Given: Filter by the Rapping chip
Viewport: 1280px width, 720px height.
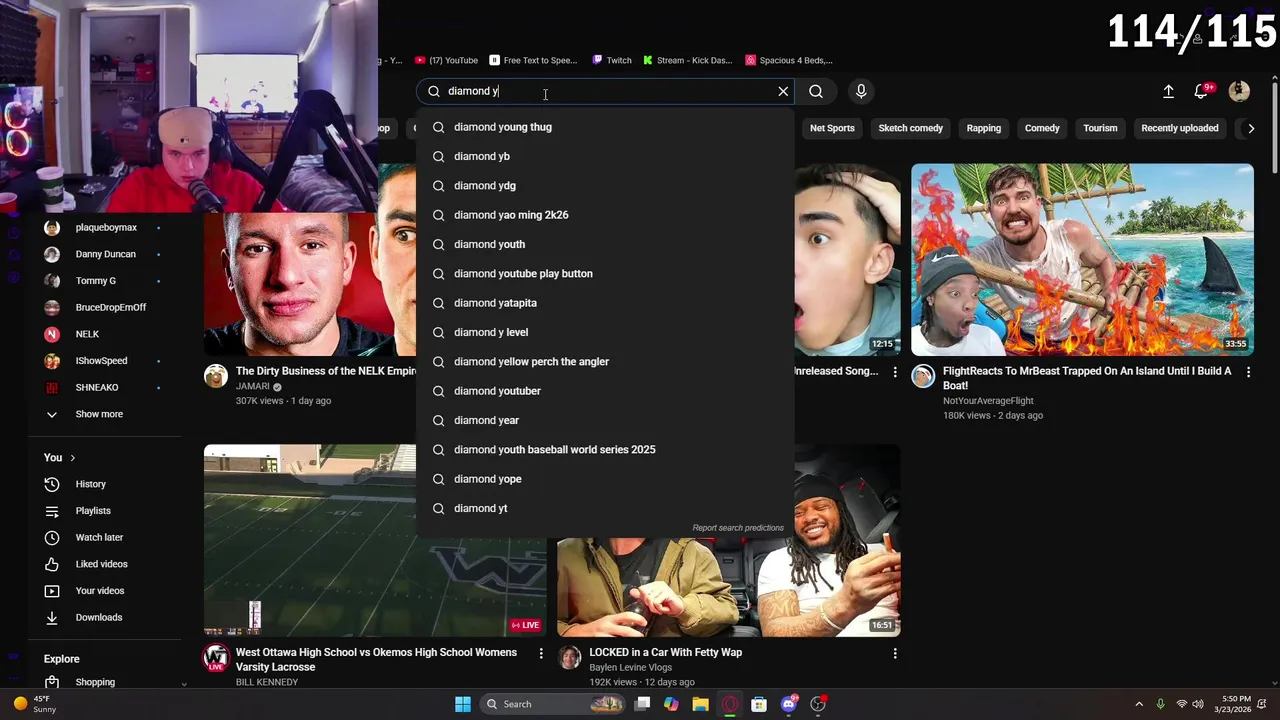Looking at the screenshot, I should click(983, 128).
